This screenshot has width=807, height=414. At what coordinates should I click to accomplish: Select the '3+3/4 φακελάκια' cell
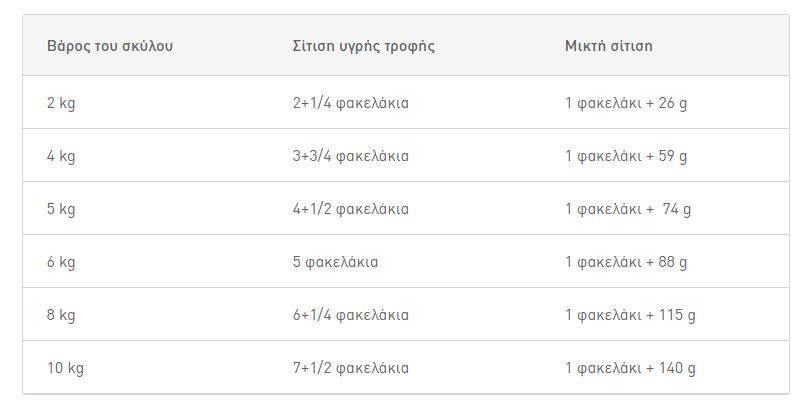[350, 157]
